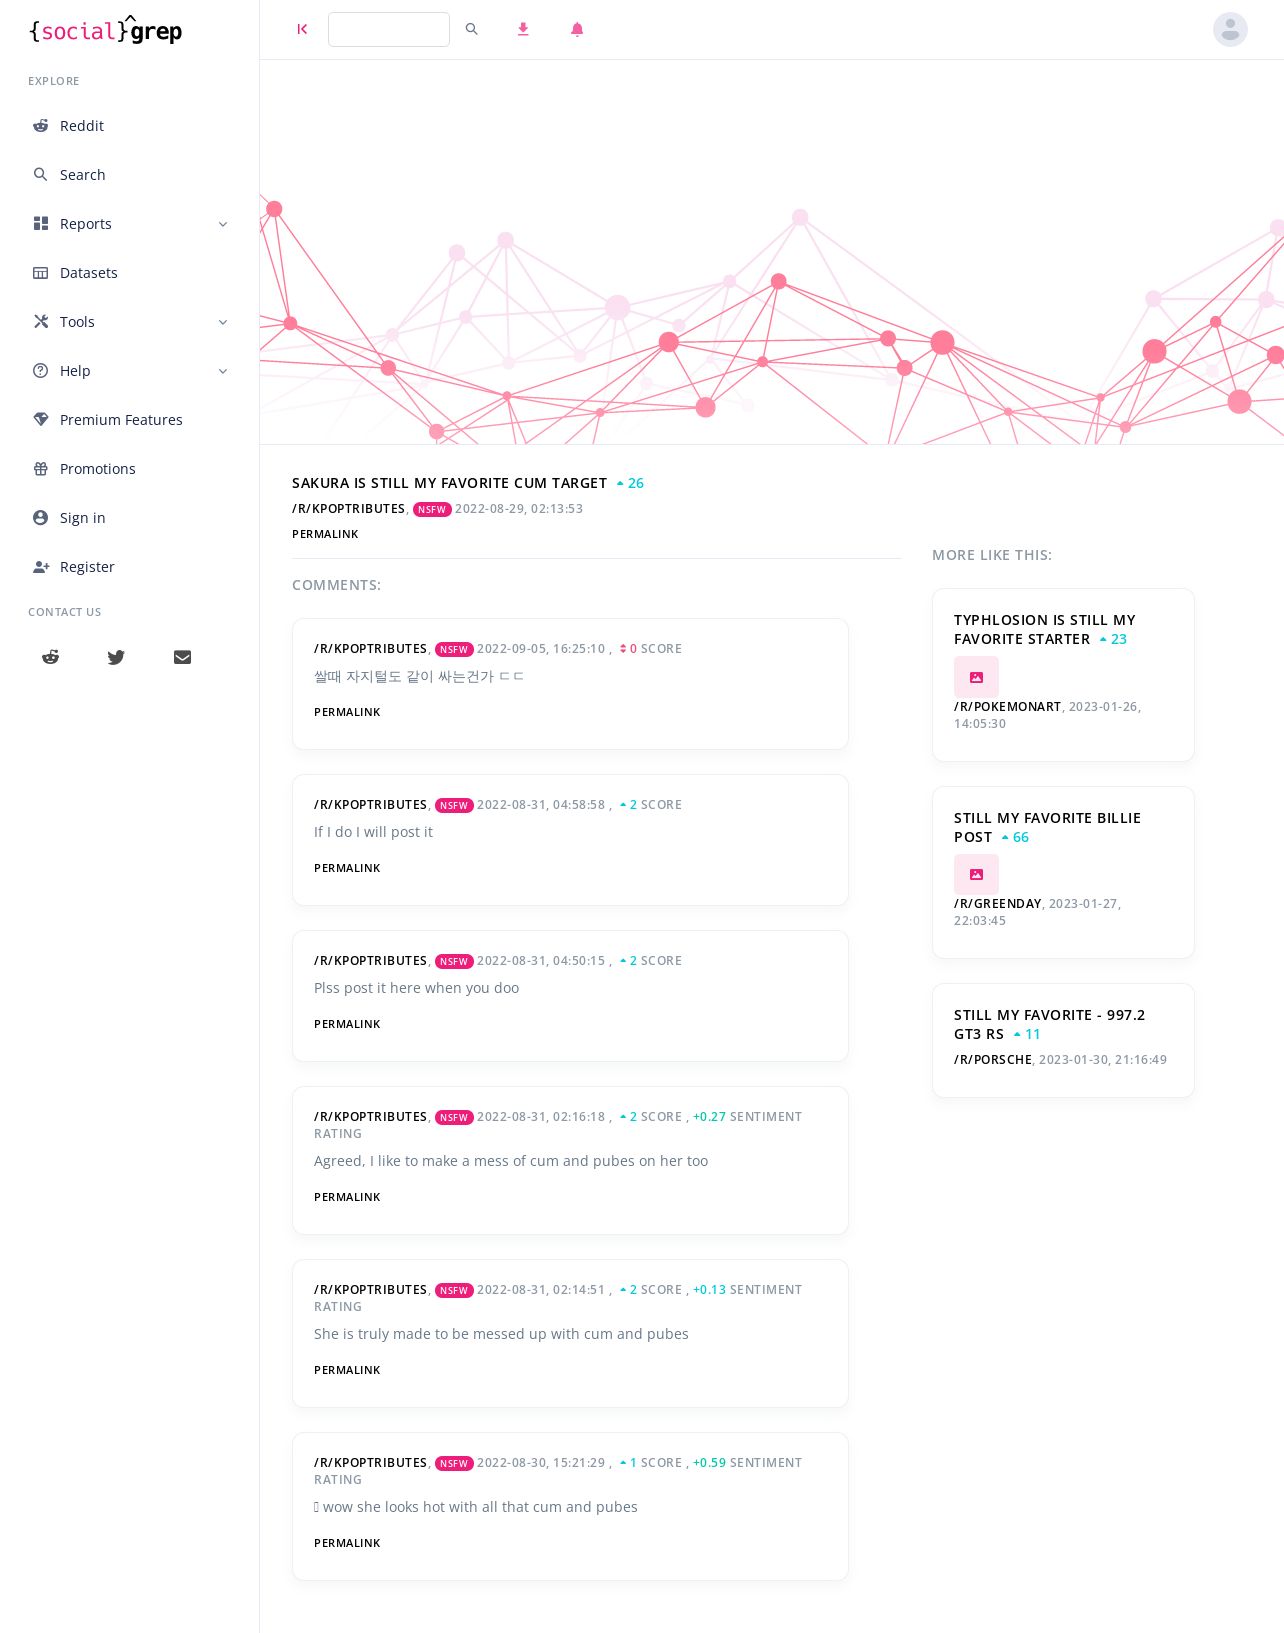Open the Reddit contact icon
This screenshot has height=1633, width=1284.
50,657
